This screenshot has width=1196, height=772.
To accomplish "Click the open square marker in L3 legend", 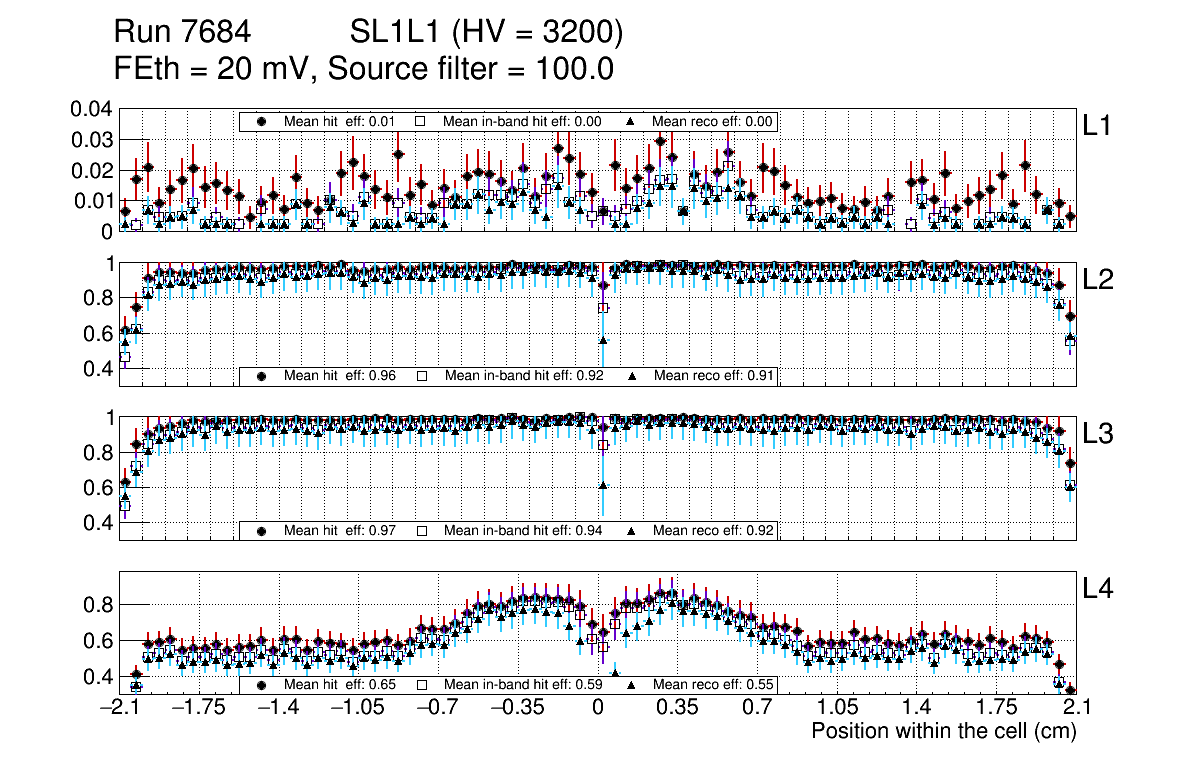I will tap(421, 530).
